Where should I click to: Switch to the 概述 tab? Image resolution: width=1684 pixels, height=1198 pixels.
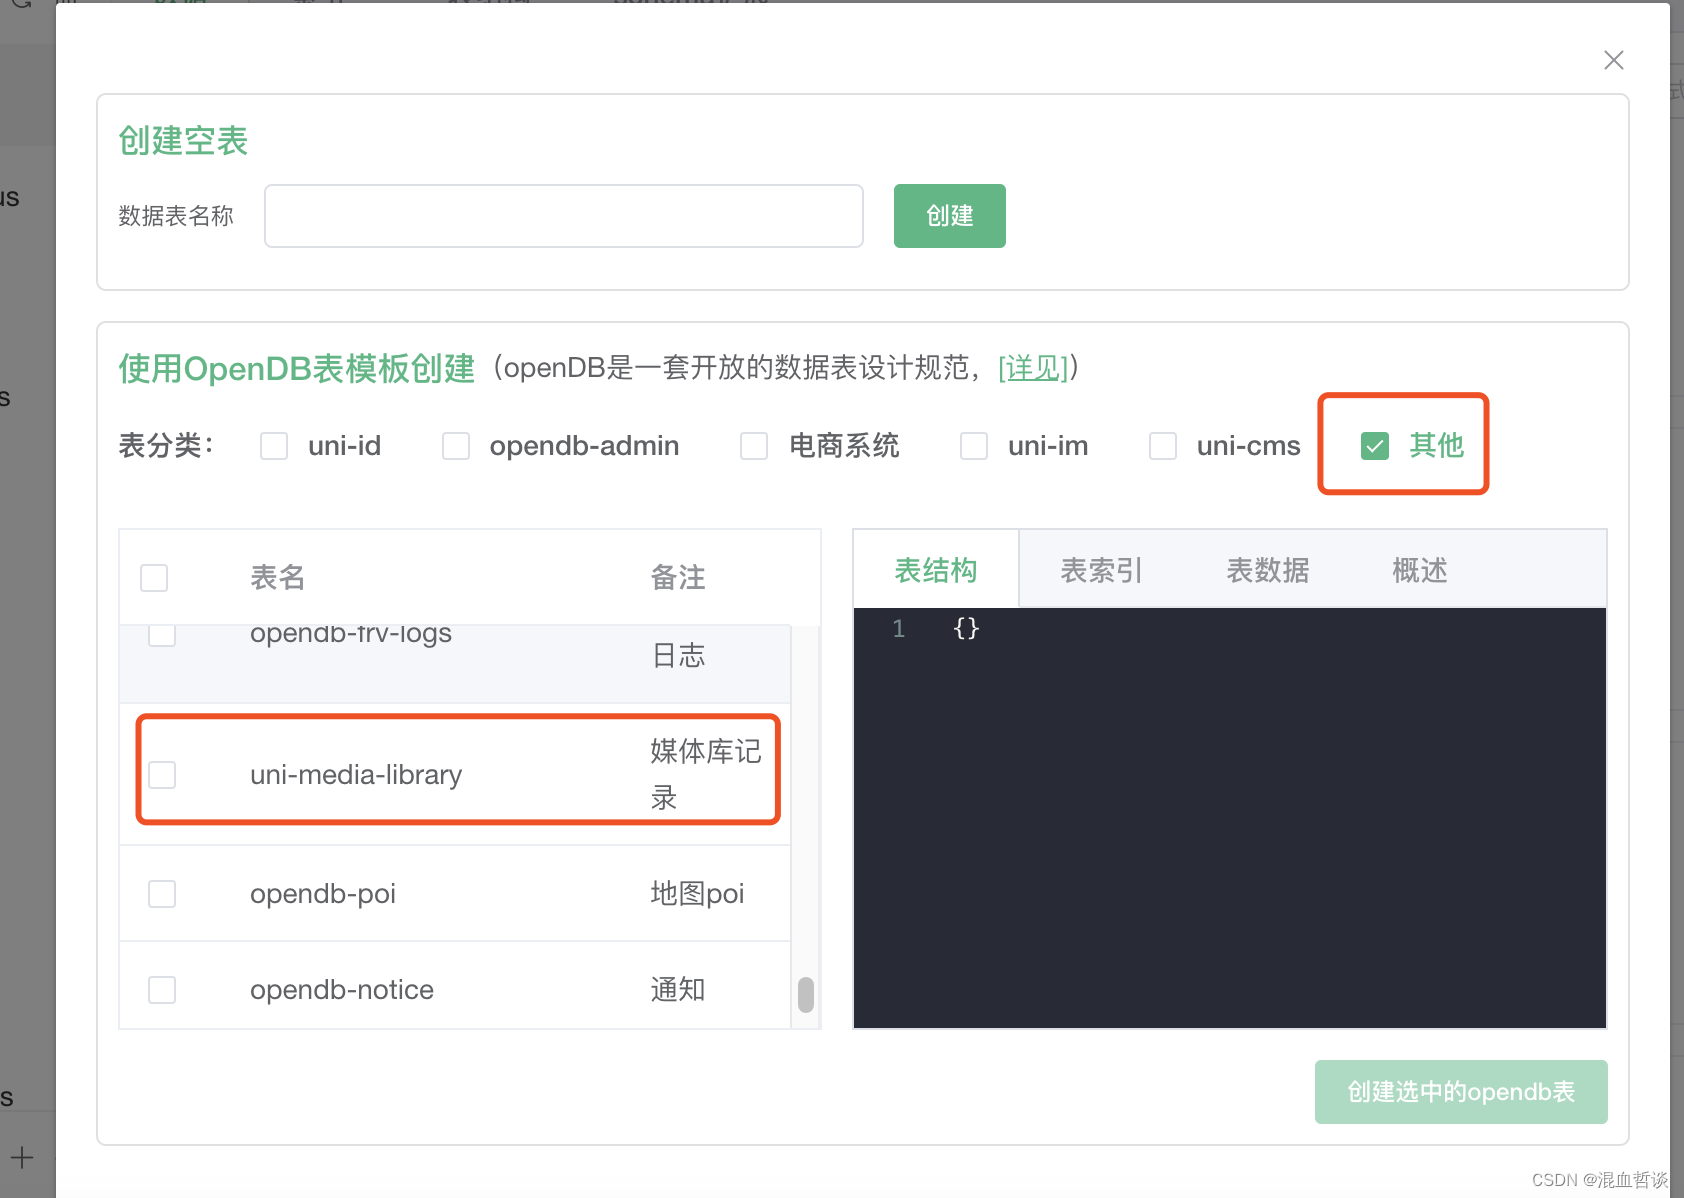pyautogui.click(x=1419, y=569)
